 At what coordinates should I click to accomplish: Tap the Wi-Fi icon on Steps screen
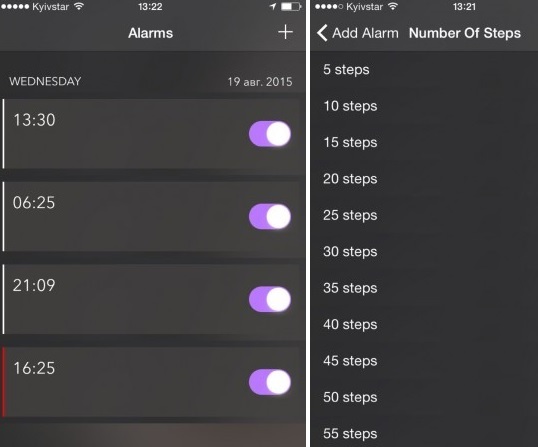[393, 6]
